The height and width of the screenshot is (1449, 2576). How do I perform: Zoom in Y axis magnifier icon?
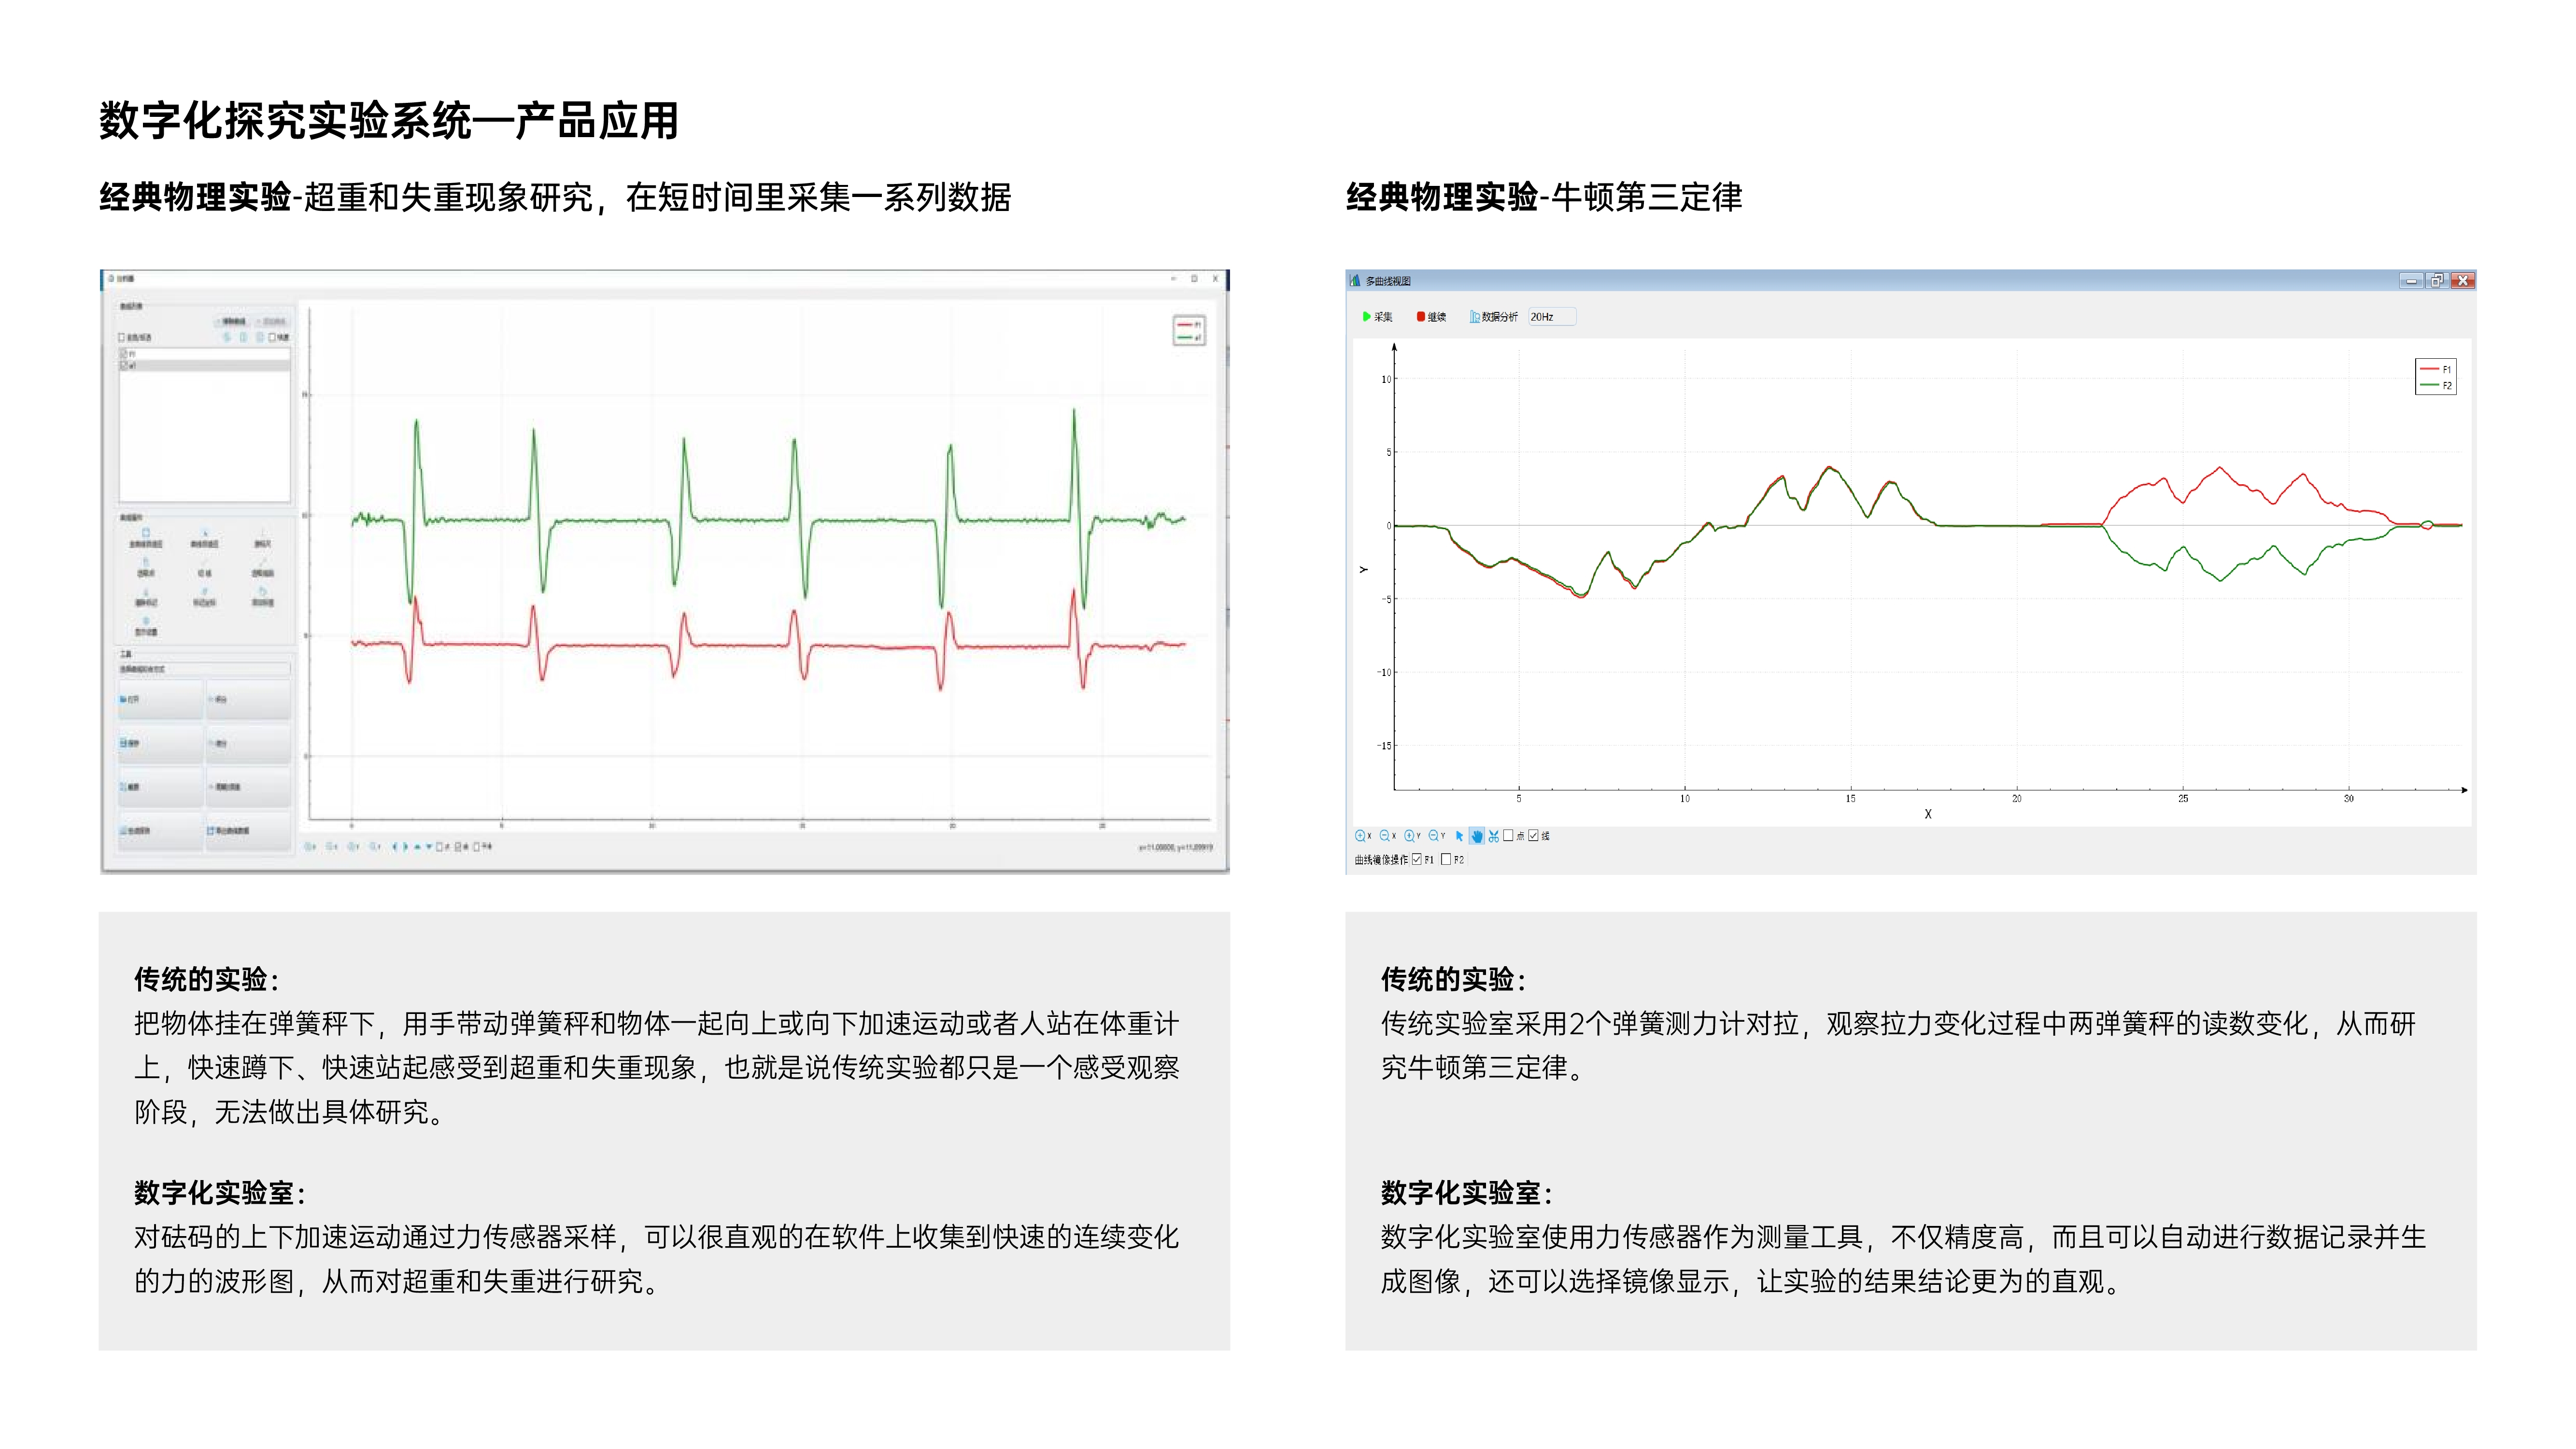[x=1410, y=836]
